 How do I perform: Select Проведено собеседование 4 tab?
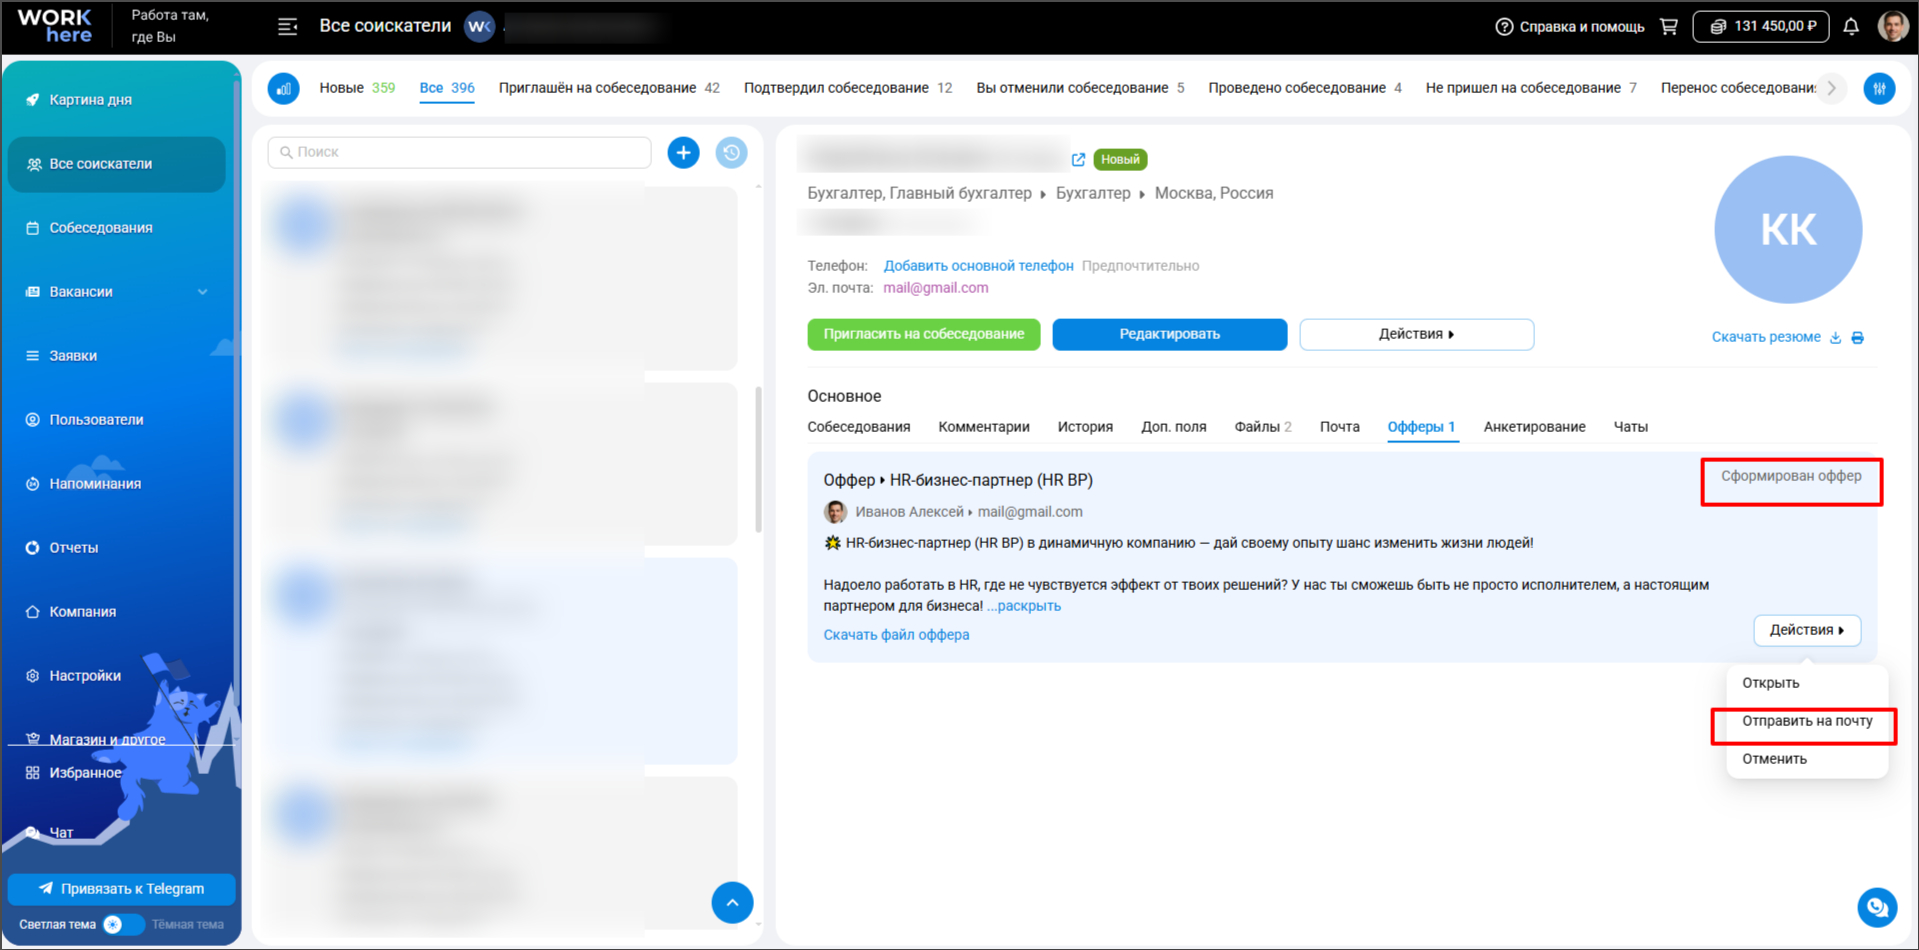(x=1305, y=88)
